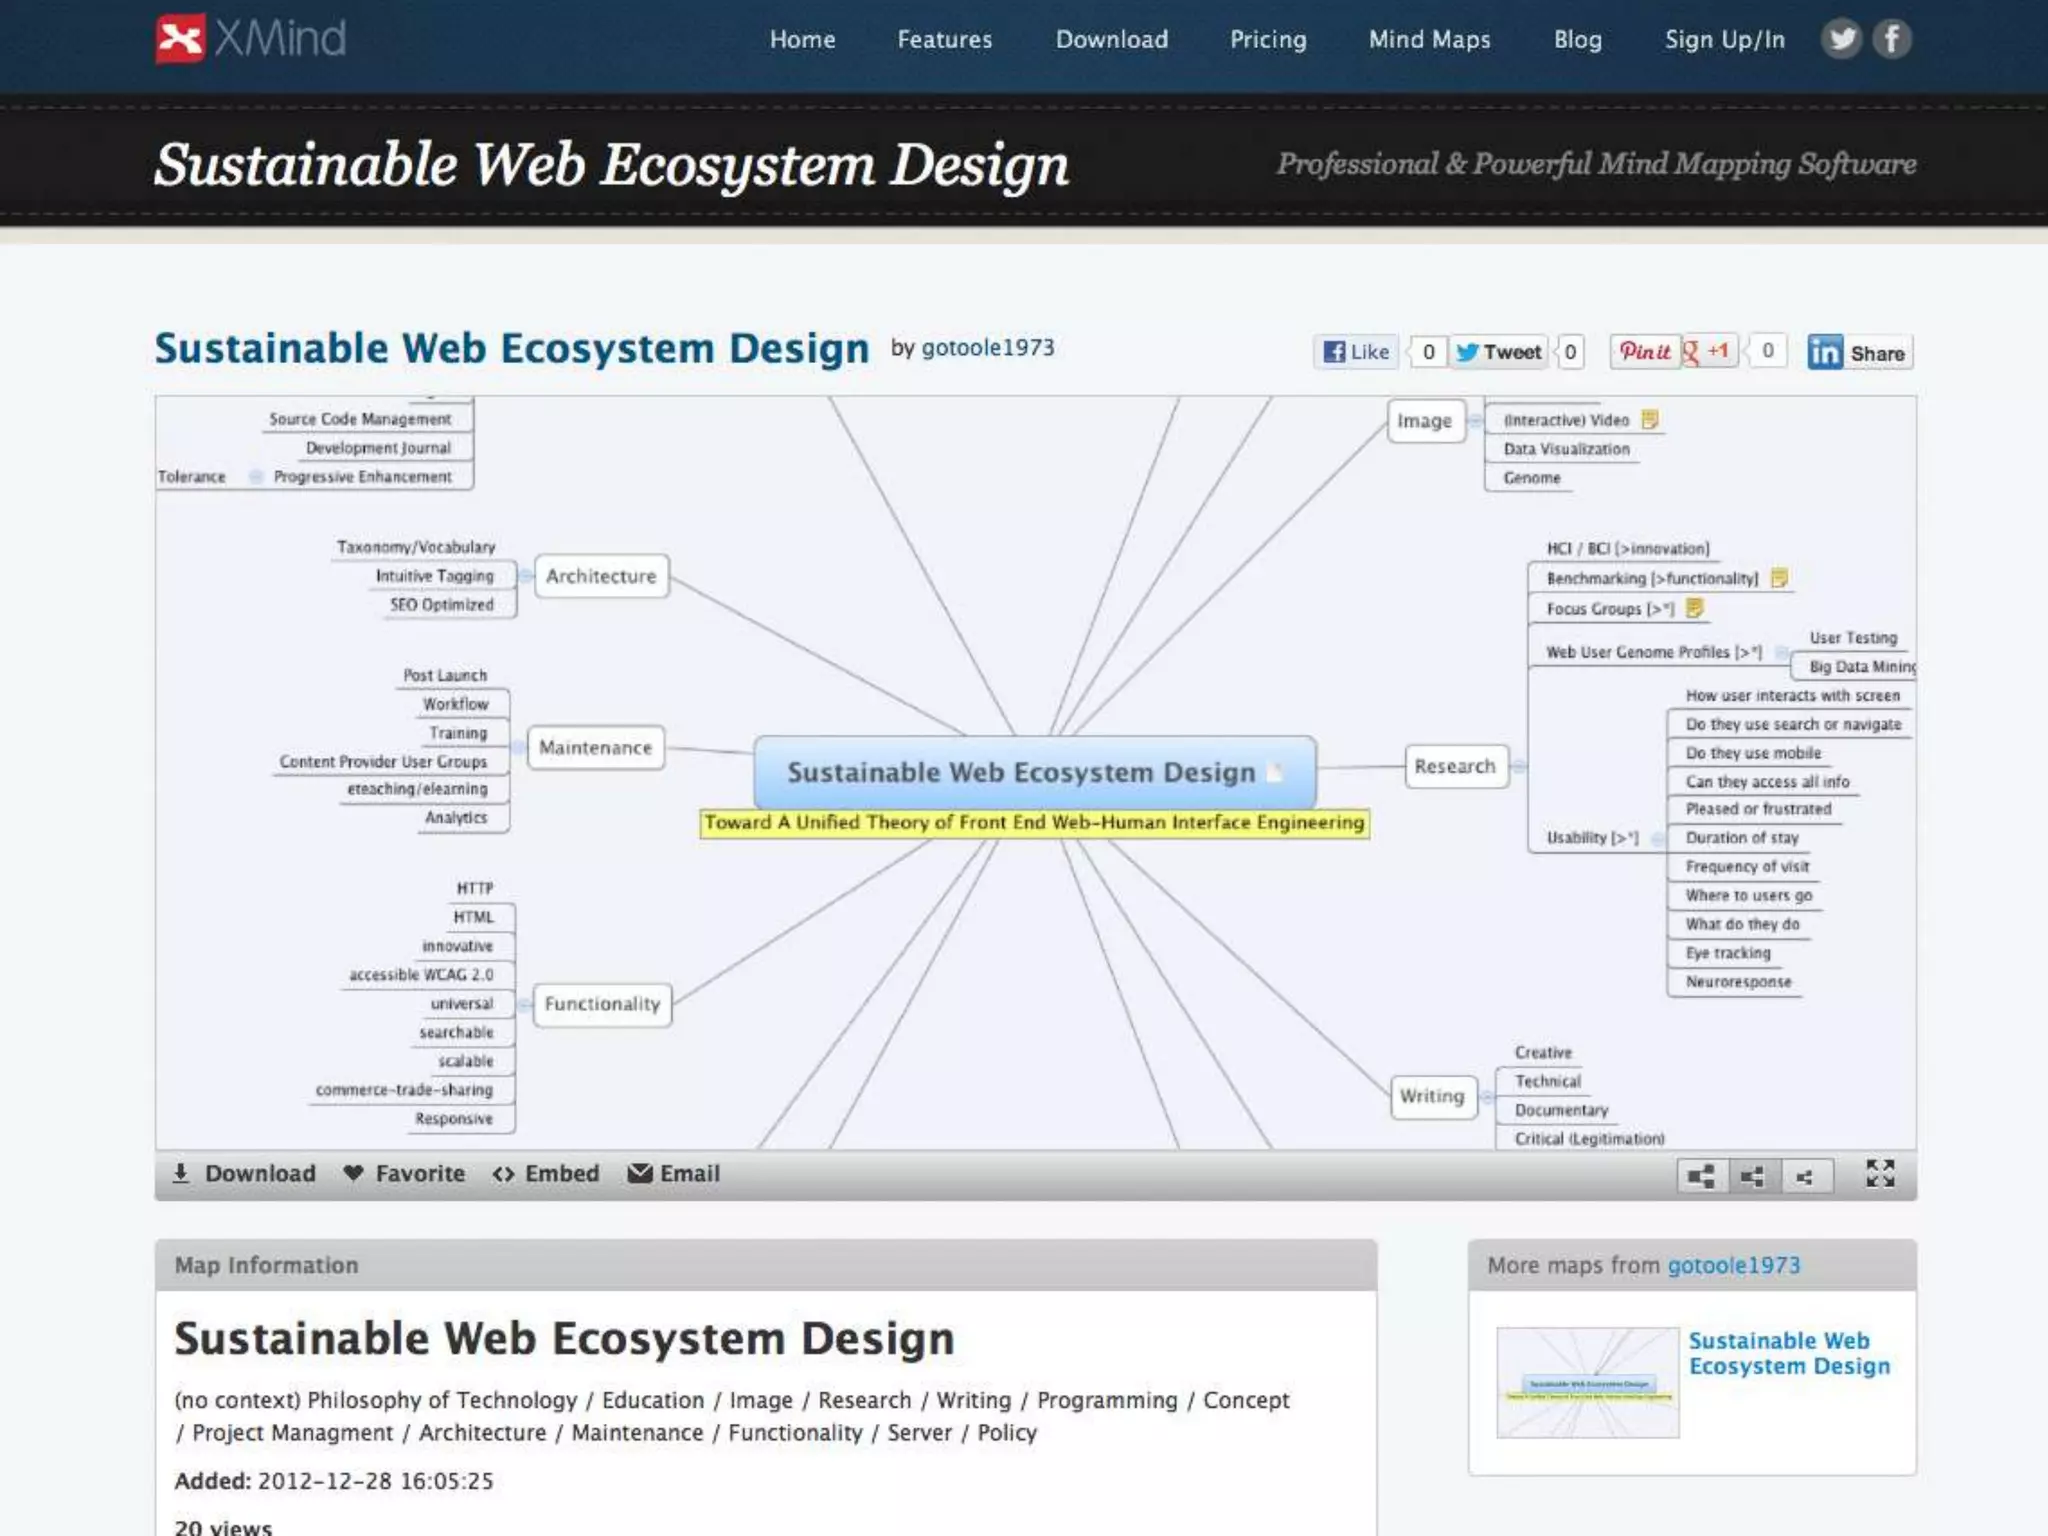Open XMind's Facebook page icon in header

point(1891,40)
